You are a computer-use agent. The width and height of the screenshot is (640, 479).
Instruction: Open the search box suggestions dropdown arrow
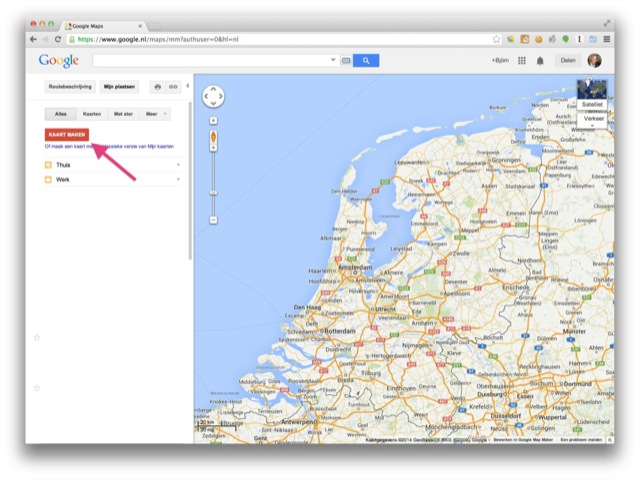pyautogui.click(x=333, y=60)
